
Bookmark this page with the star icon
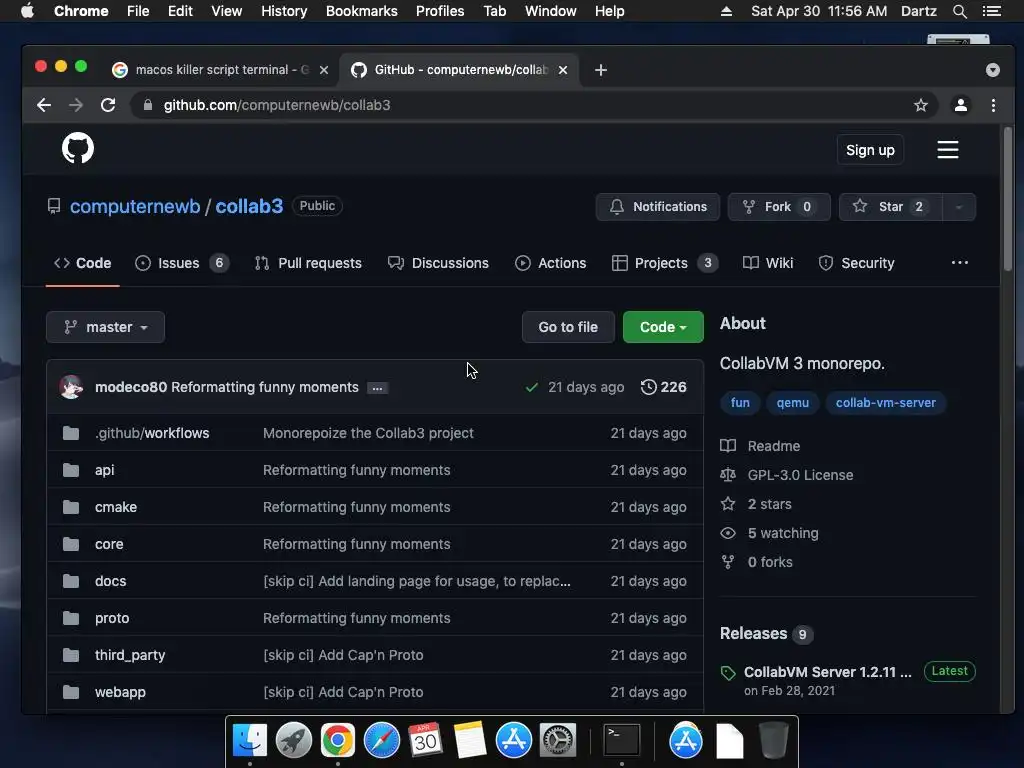921,105
